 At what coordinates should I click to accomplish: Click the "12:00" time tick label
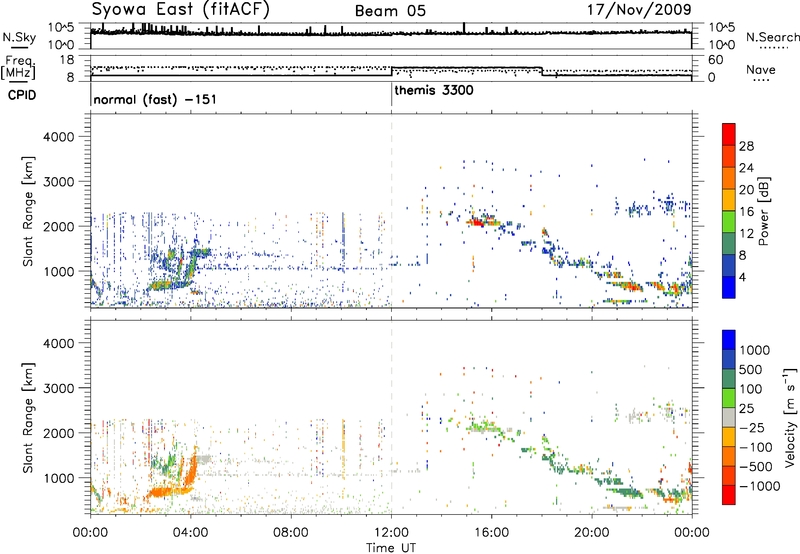391,533
